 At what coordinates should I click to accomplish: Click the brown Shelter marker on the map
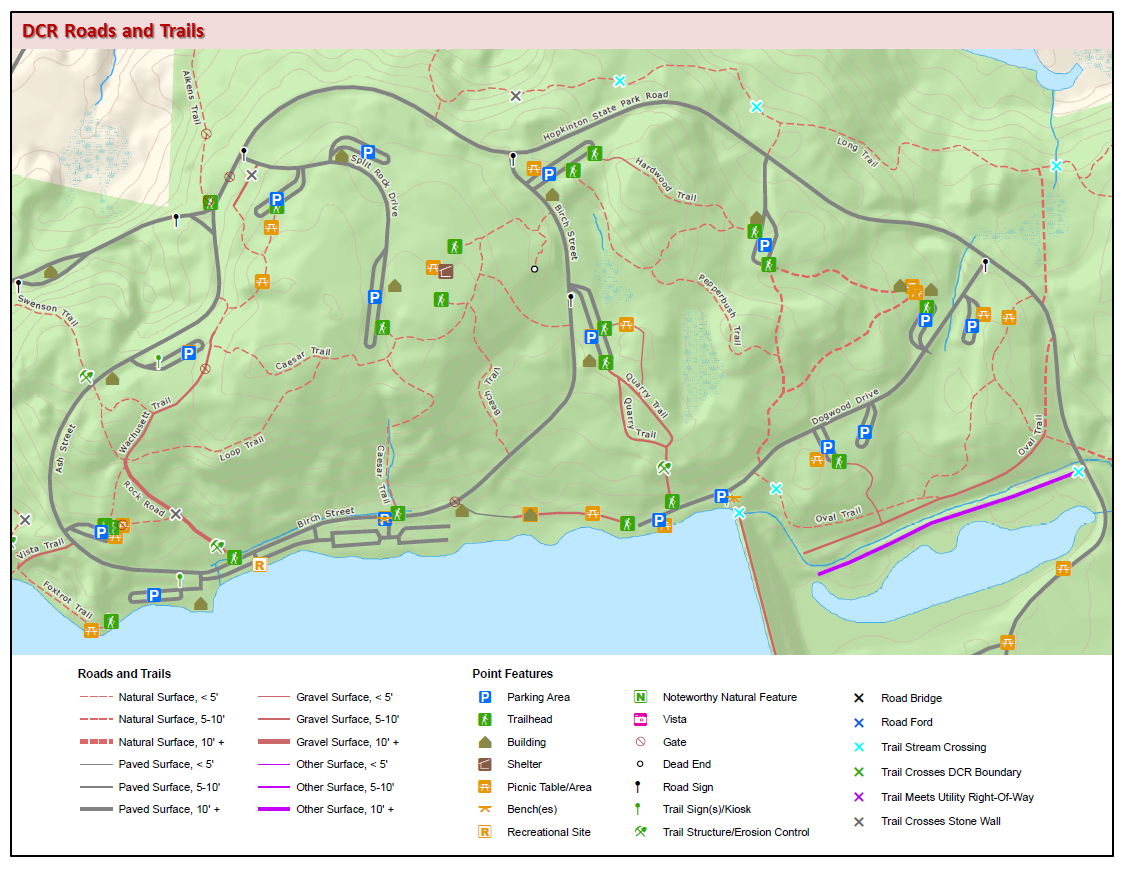[x=446, y=271]
